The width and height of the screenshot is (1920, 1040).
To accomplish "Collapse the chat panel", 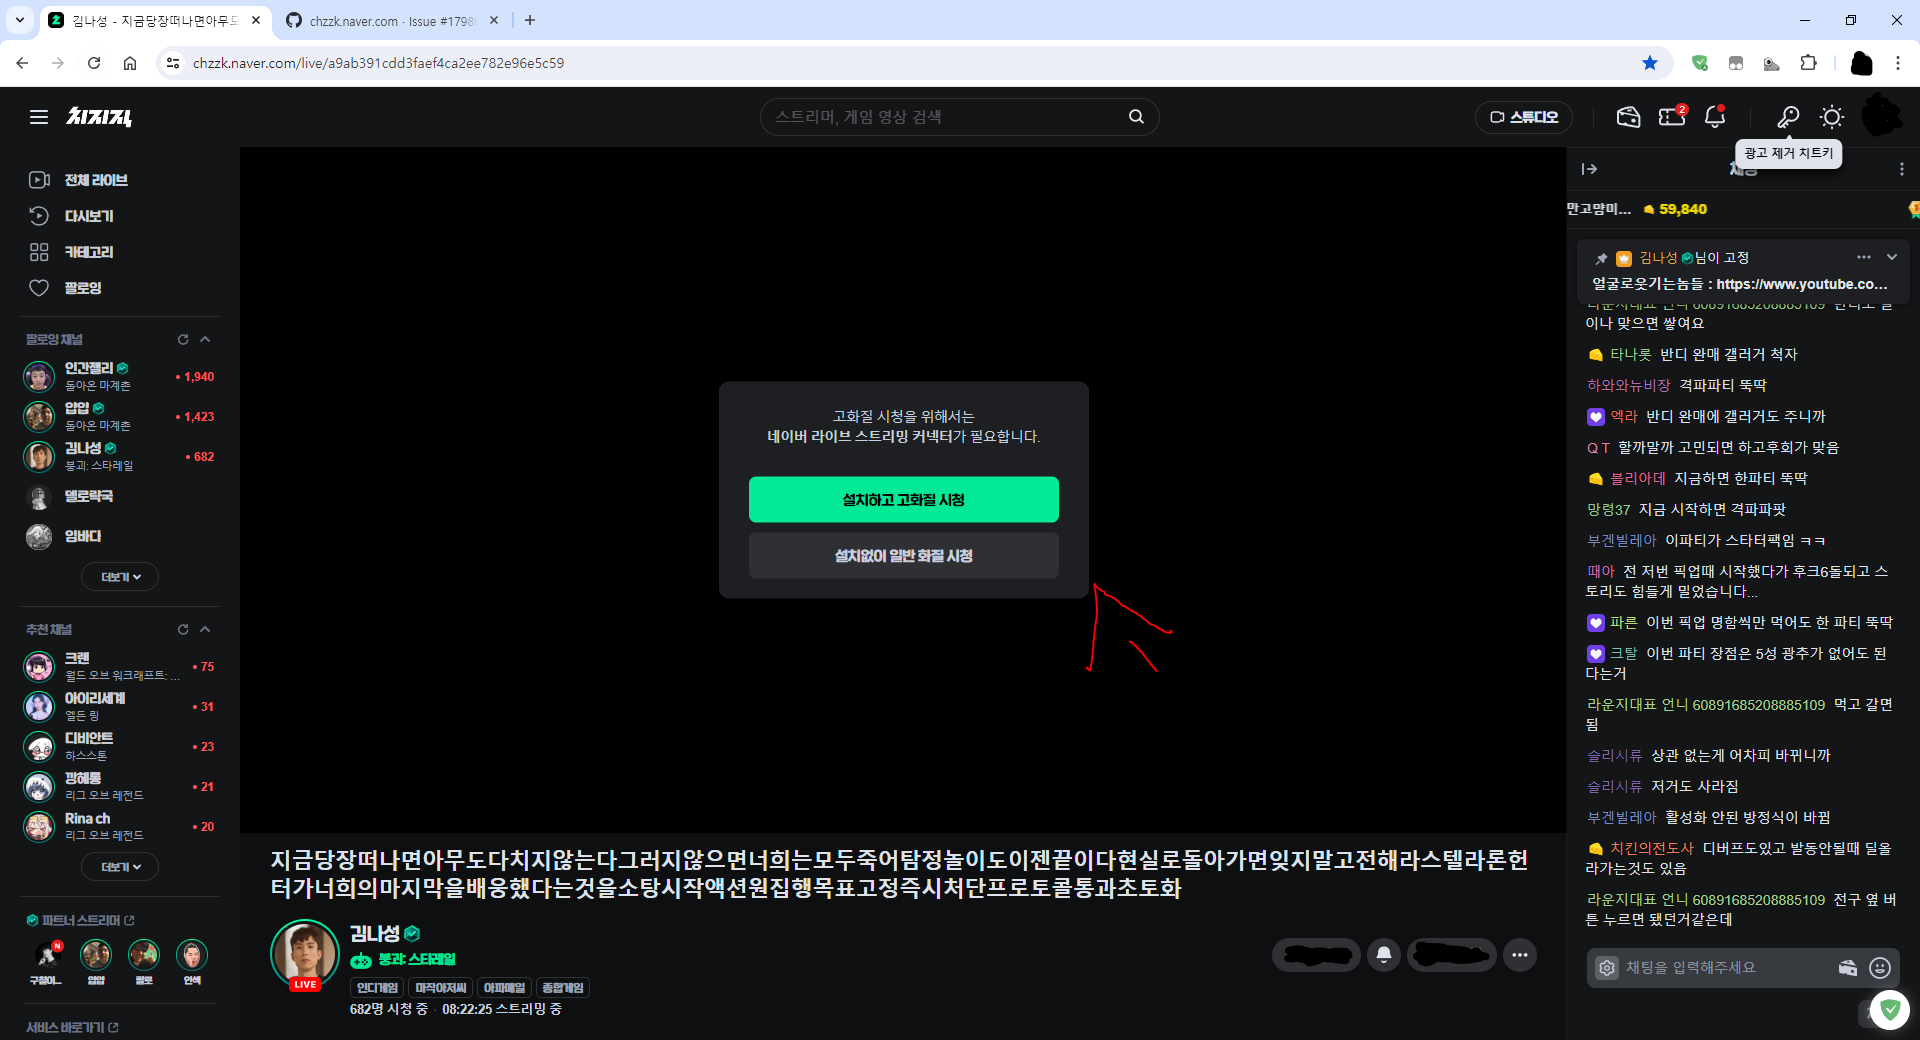I will pyautogui.click(x=1588, y=169).
